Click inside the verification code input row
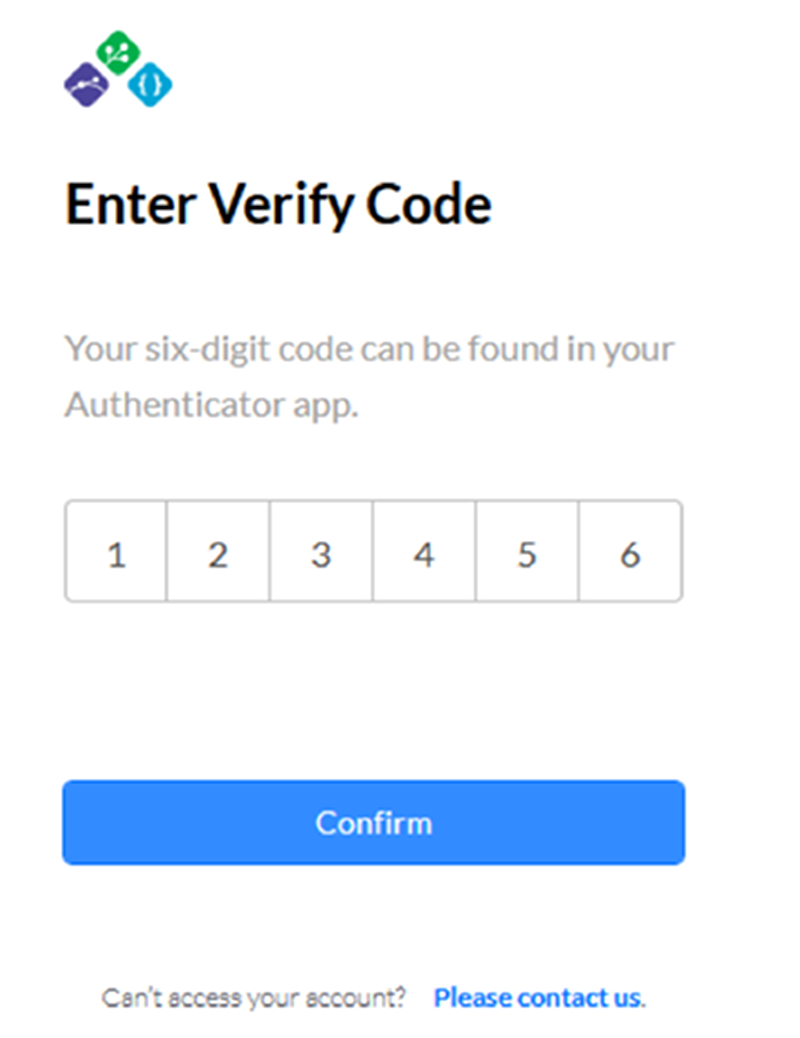 pos(374,551)
